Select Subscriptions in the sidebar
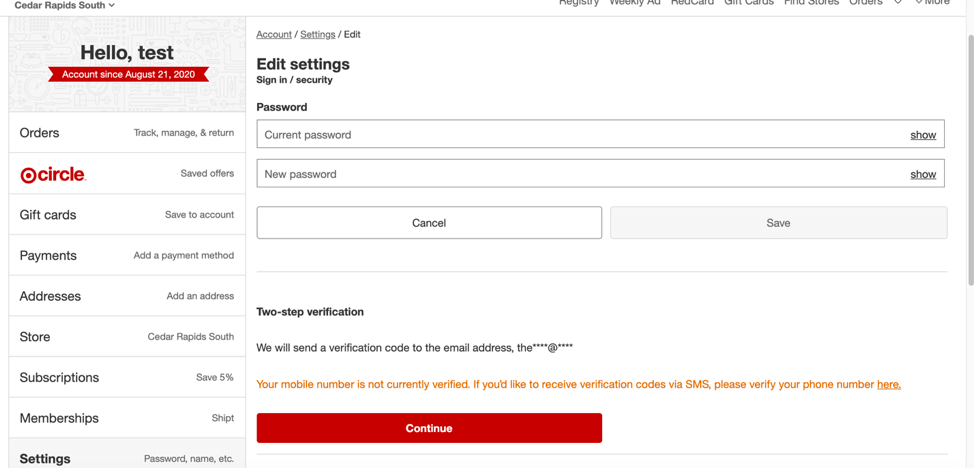 [x=126, y=378]
